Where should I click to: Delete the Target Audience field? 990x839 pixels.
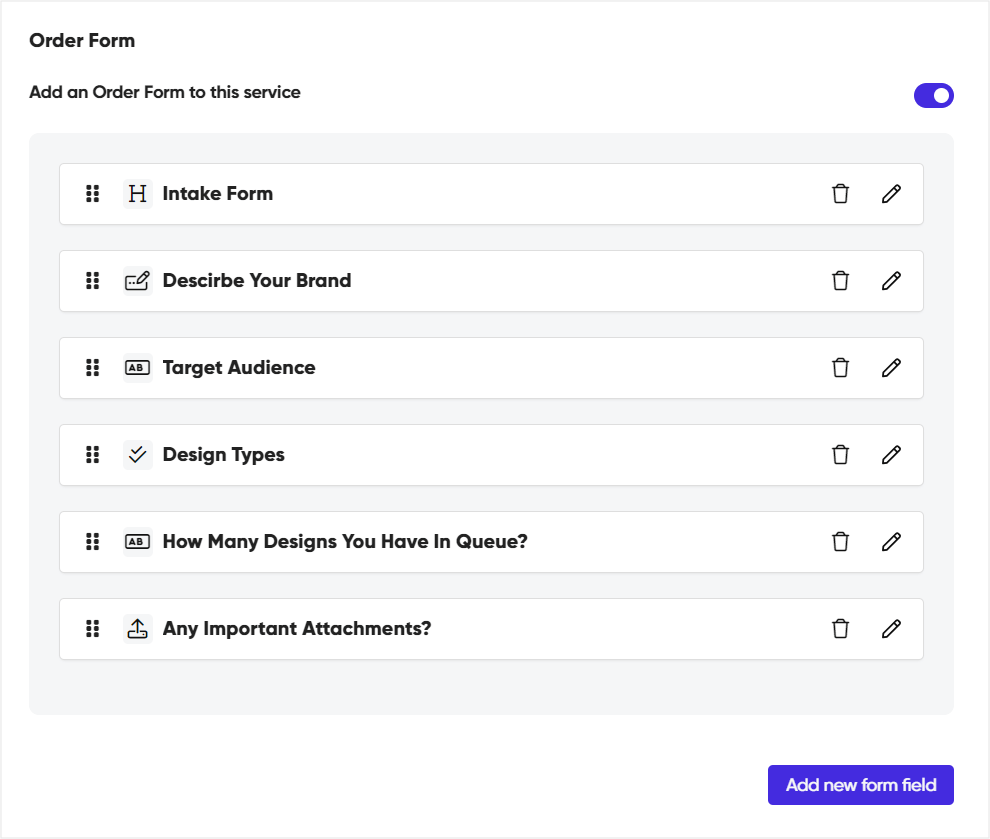[840, 368]
